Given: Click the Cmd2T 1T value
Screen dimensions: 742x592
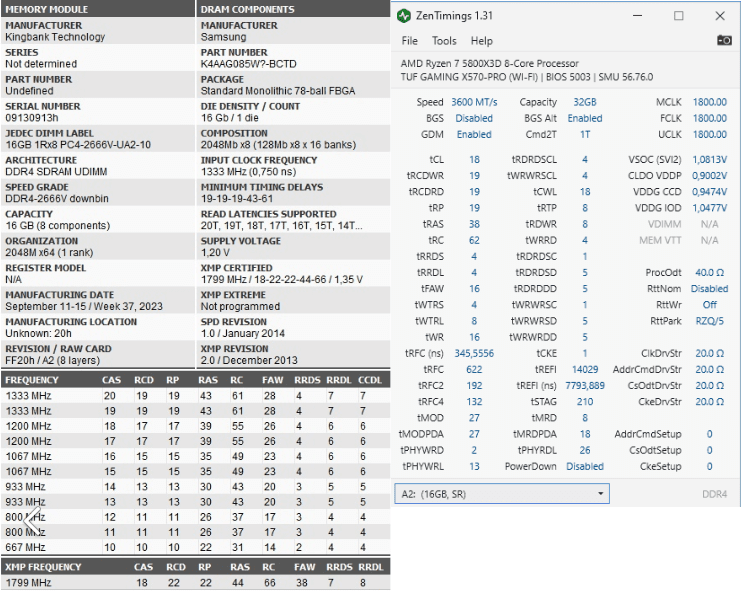Looking at the screenshot, I should (585, 134).
